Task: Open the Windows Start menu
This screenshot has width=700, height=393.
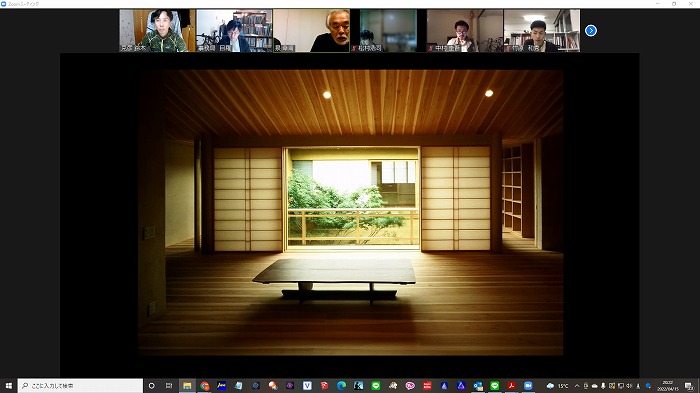Action: pyautogui.click(x=8, y=385)
